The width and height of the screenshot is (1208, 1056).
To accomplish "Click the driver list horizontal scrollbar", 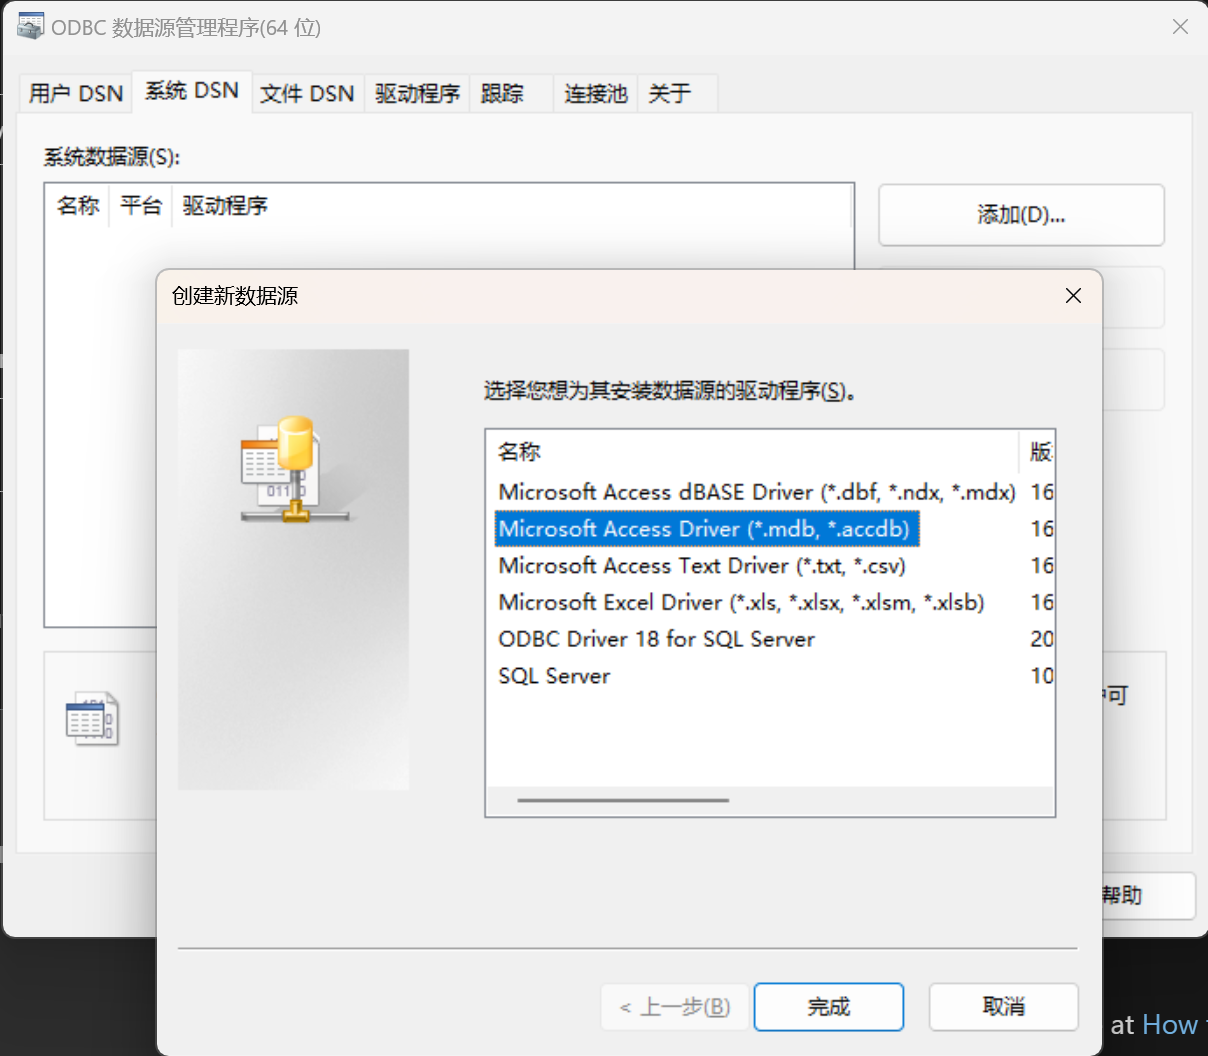I will tap(623, 800).
